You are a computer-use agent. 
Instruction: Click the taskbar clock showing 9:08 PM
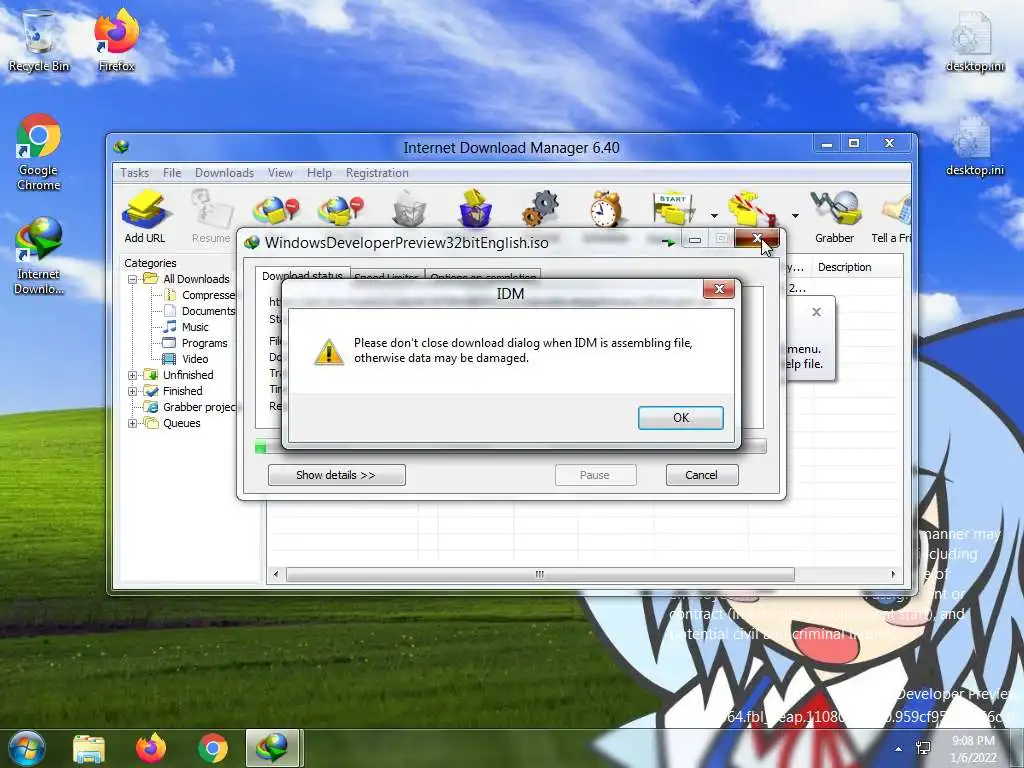click(x=973, y=749)
